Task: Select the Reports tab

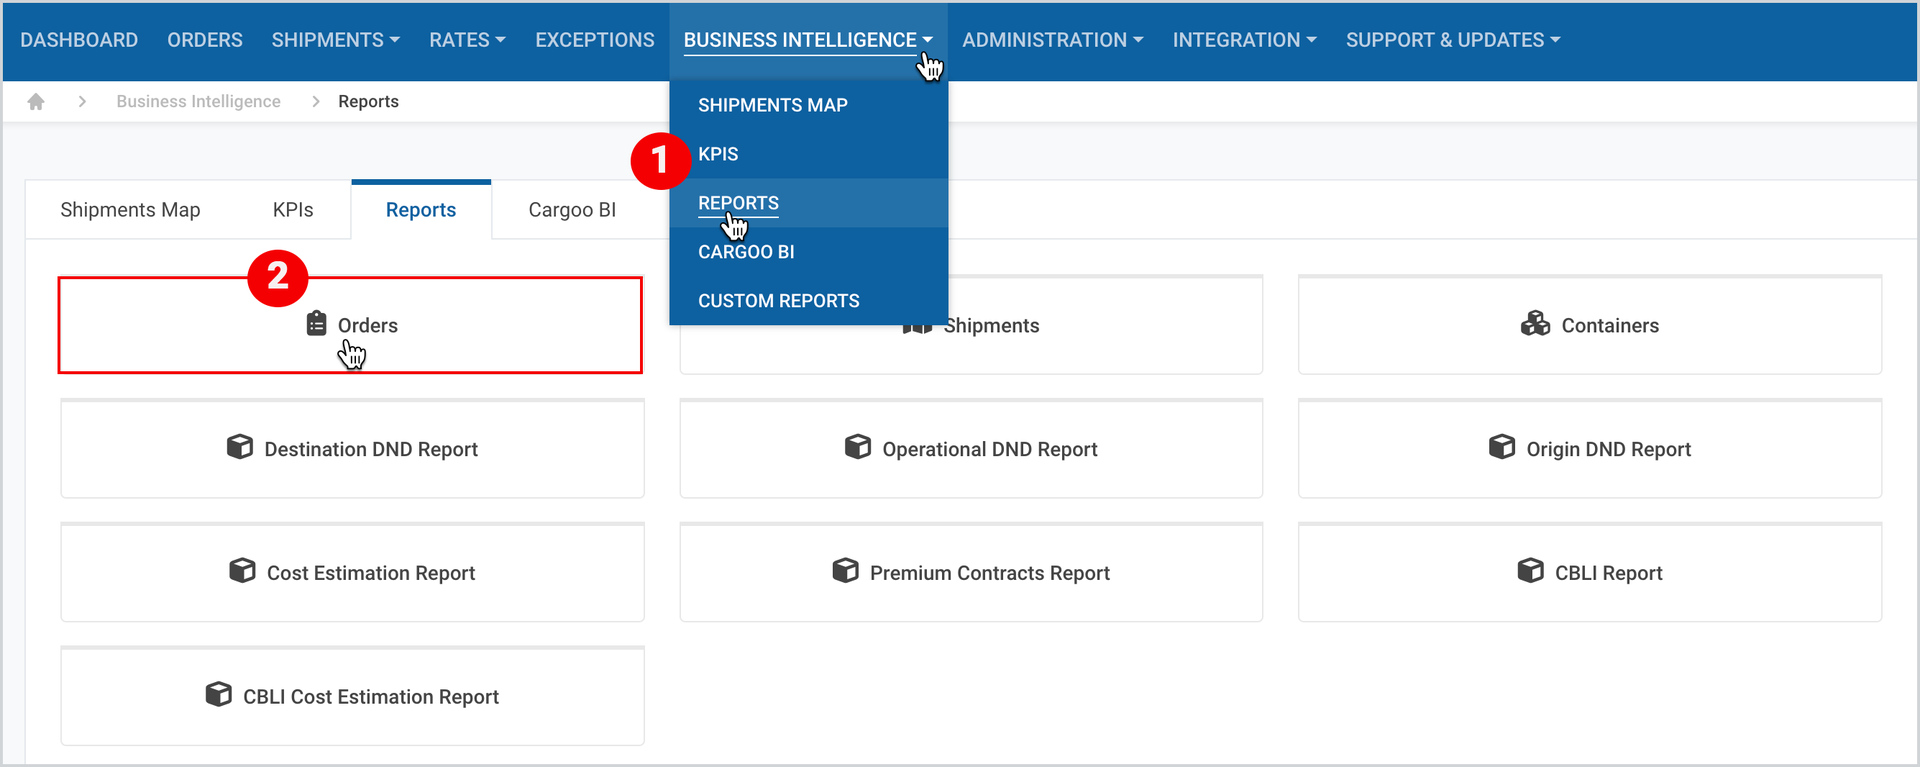Action: pos(421,210)
